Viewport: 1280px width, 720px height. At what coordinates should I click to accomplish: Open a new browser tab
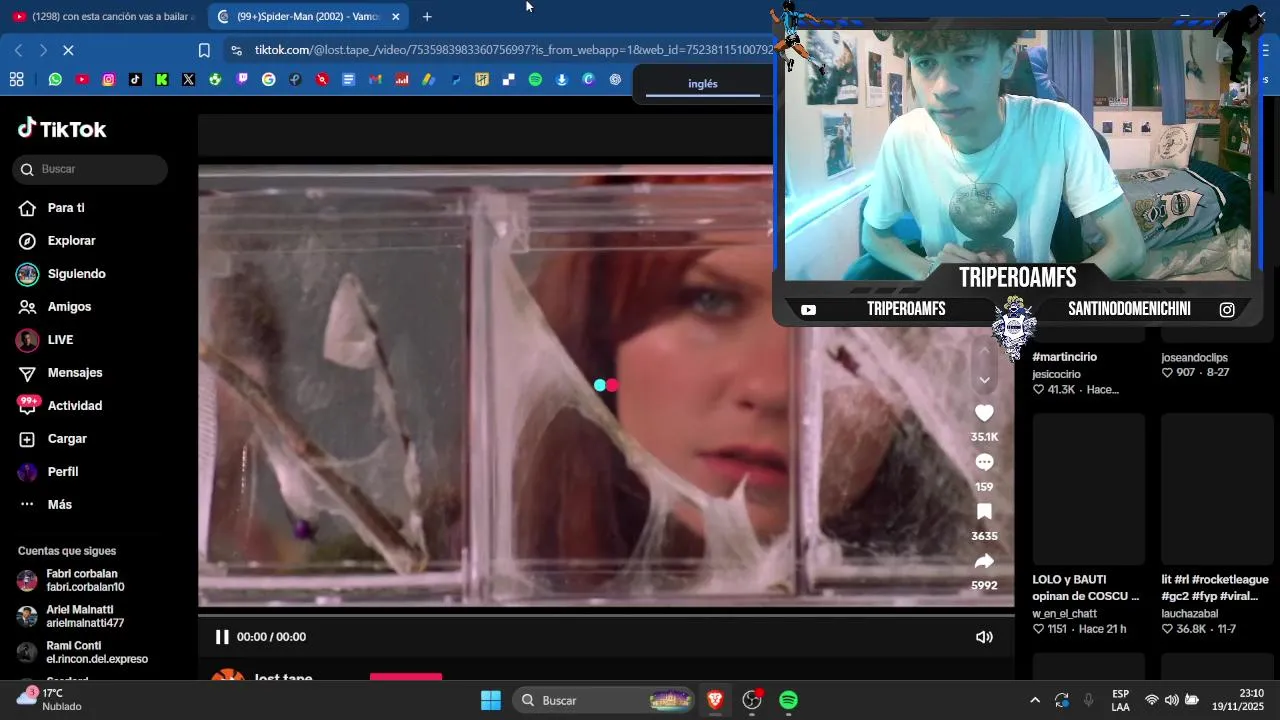click(427, 16)
